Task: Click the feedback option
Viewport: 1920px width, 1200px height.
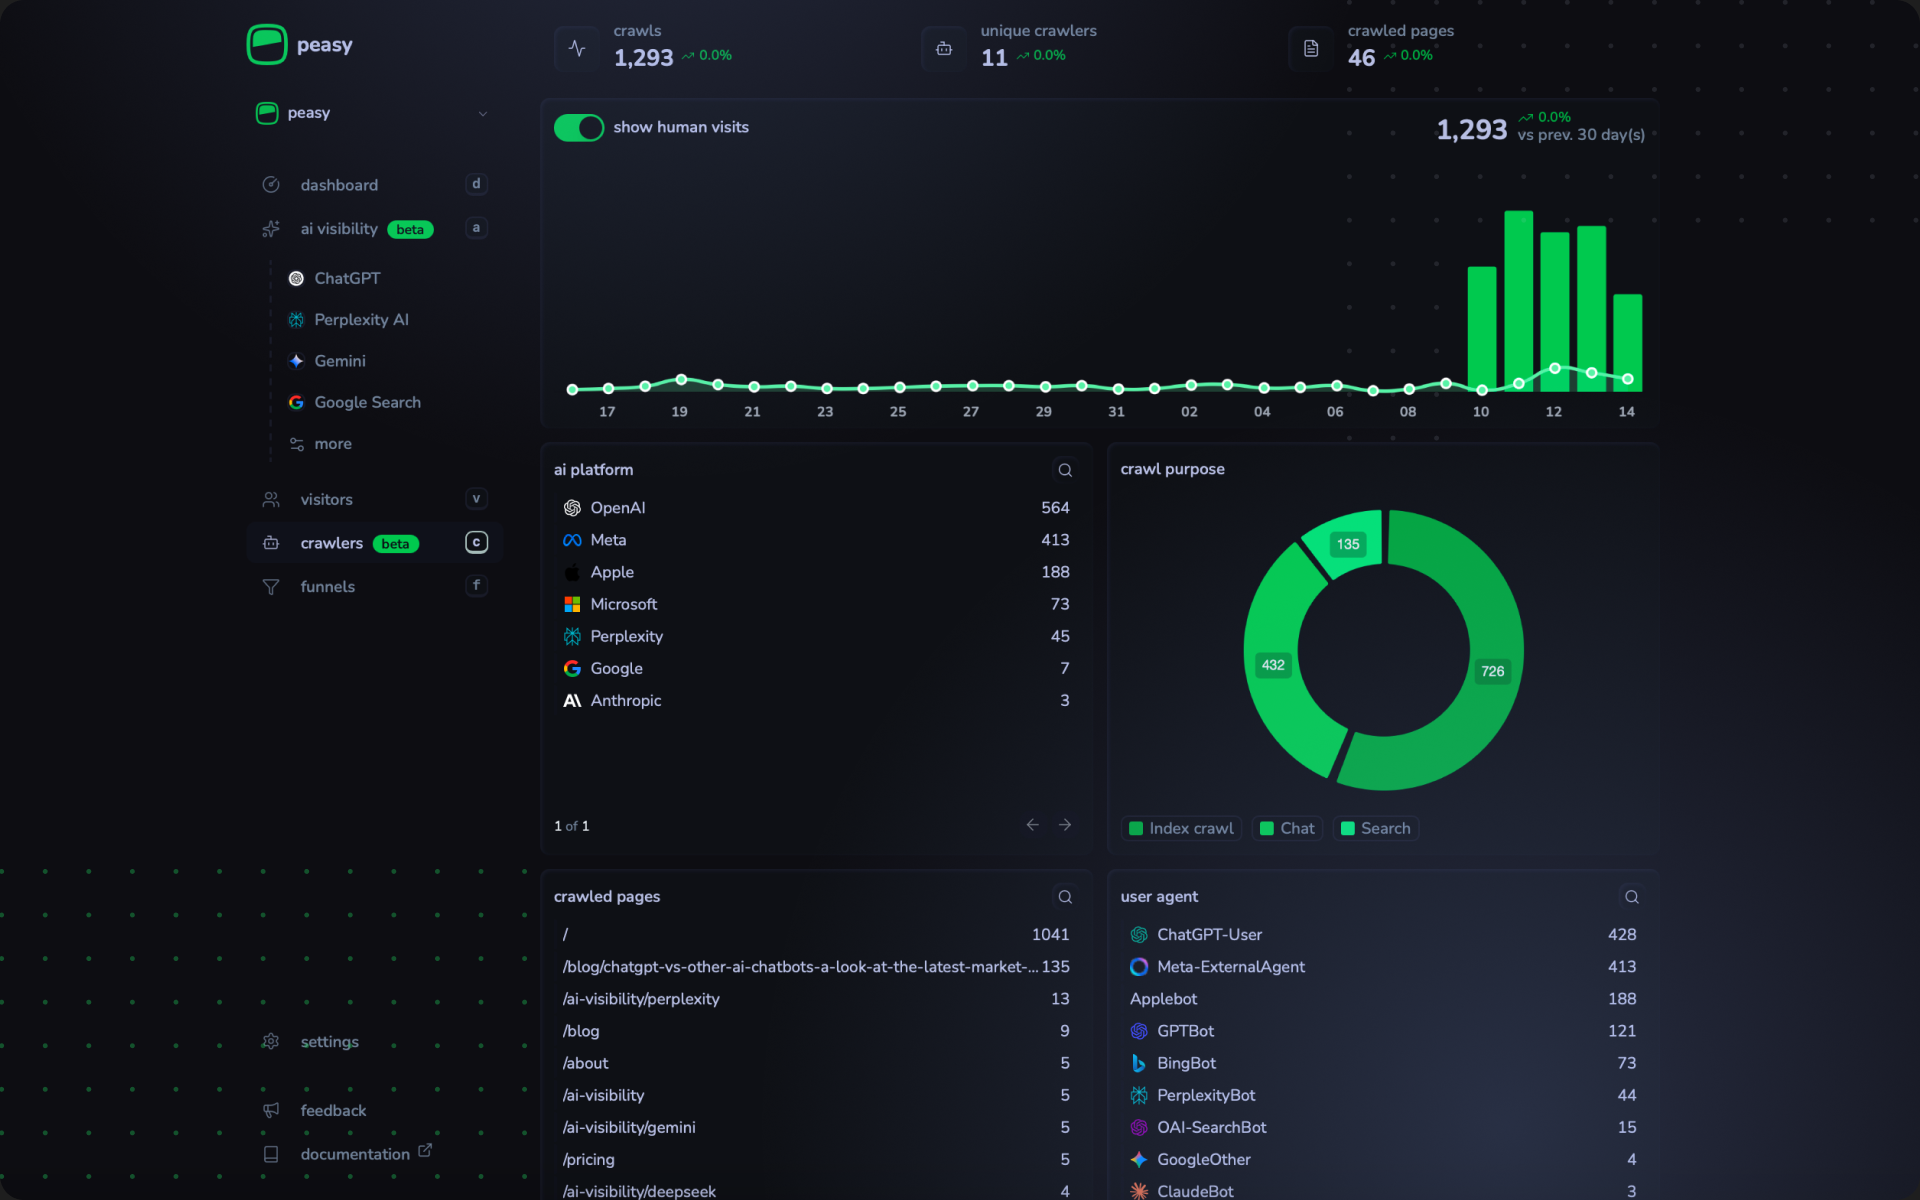Action: pyautogui.click(x=332, y=1110)
